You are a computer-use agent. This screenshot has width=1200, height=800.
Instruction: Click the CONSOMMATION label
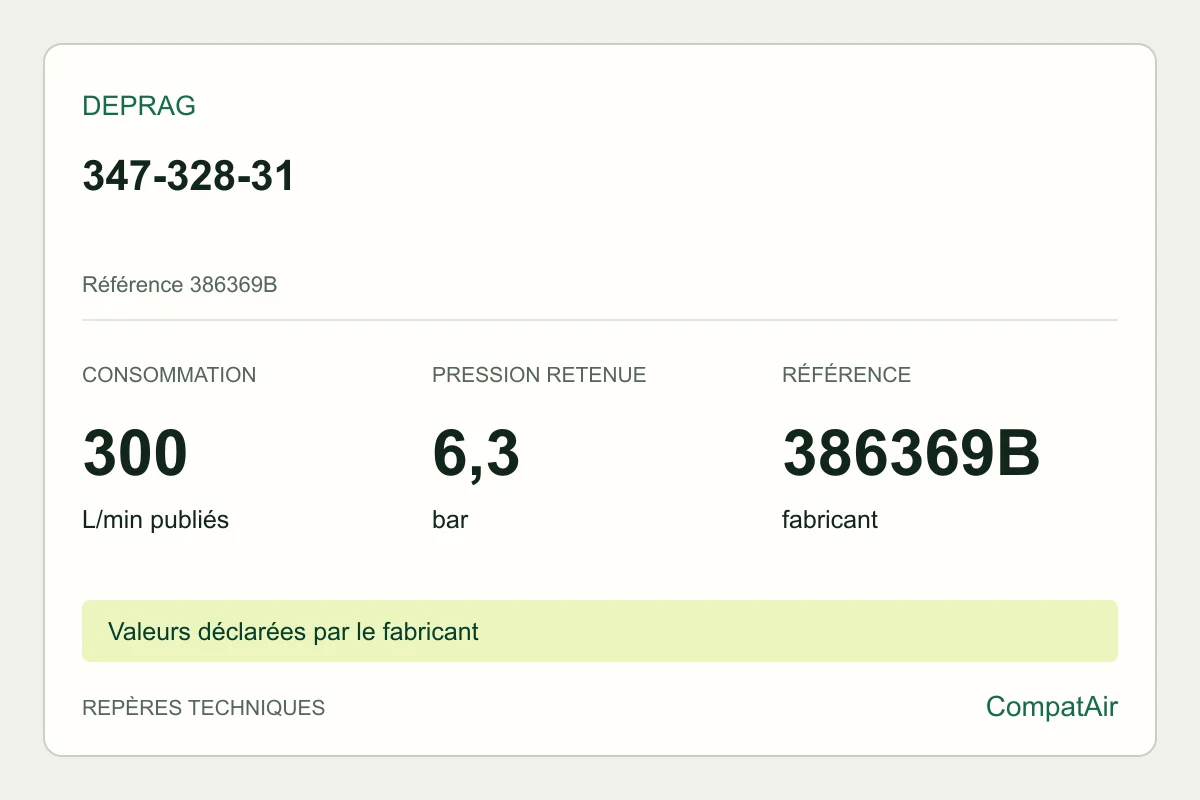pyautogui.click(x=169, y=375)
